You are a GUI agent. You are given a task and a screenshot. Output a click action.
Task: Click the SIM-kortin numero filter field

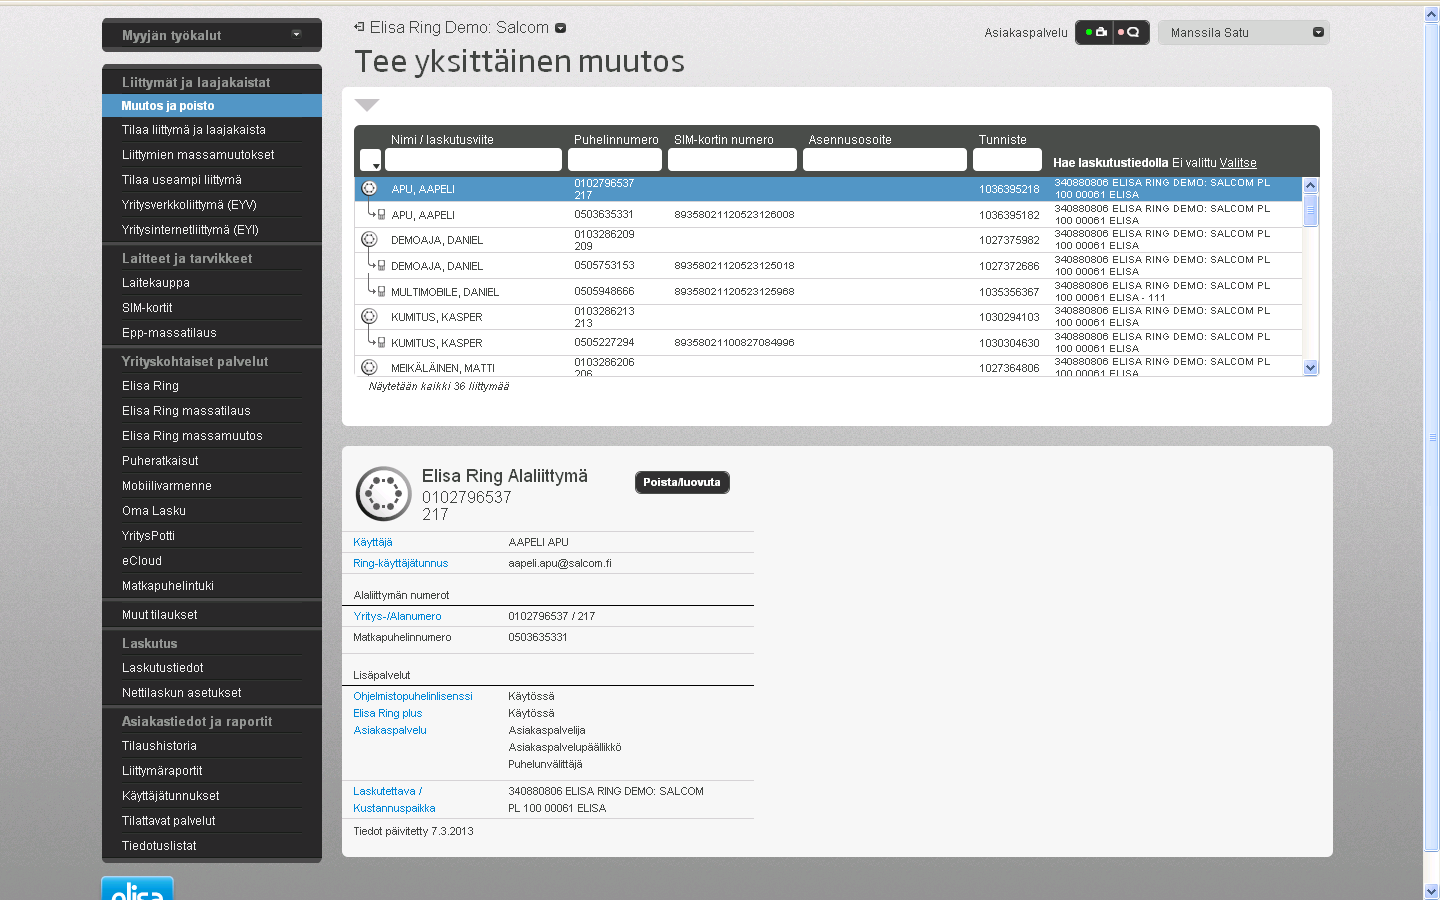732,160
